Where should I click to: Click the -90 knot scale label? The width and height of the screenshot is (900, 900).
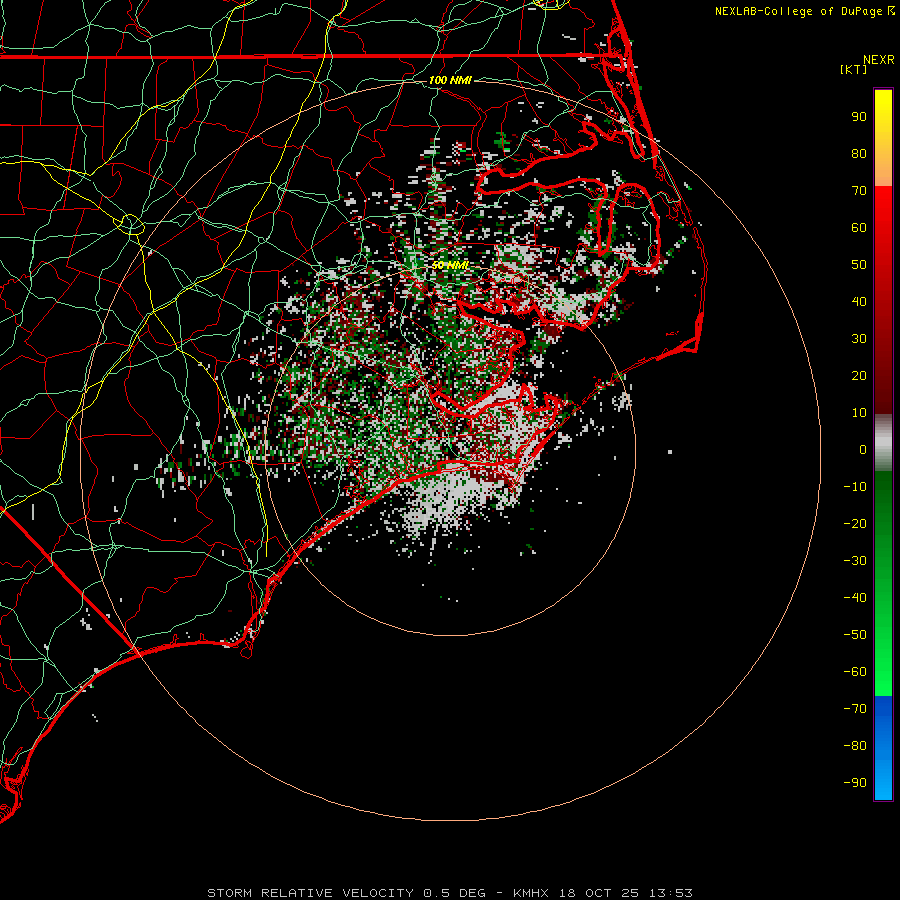click(x=855, y=783)
